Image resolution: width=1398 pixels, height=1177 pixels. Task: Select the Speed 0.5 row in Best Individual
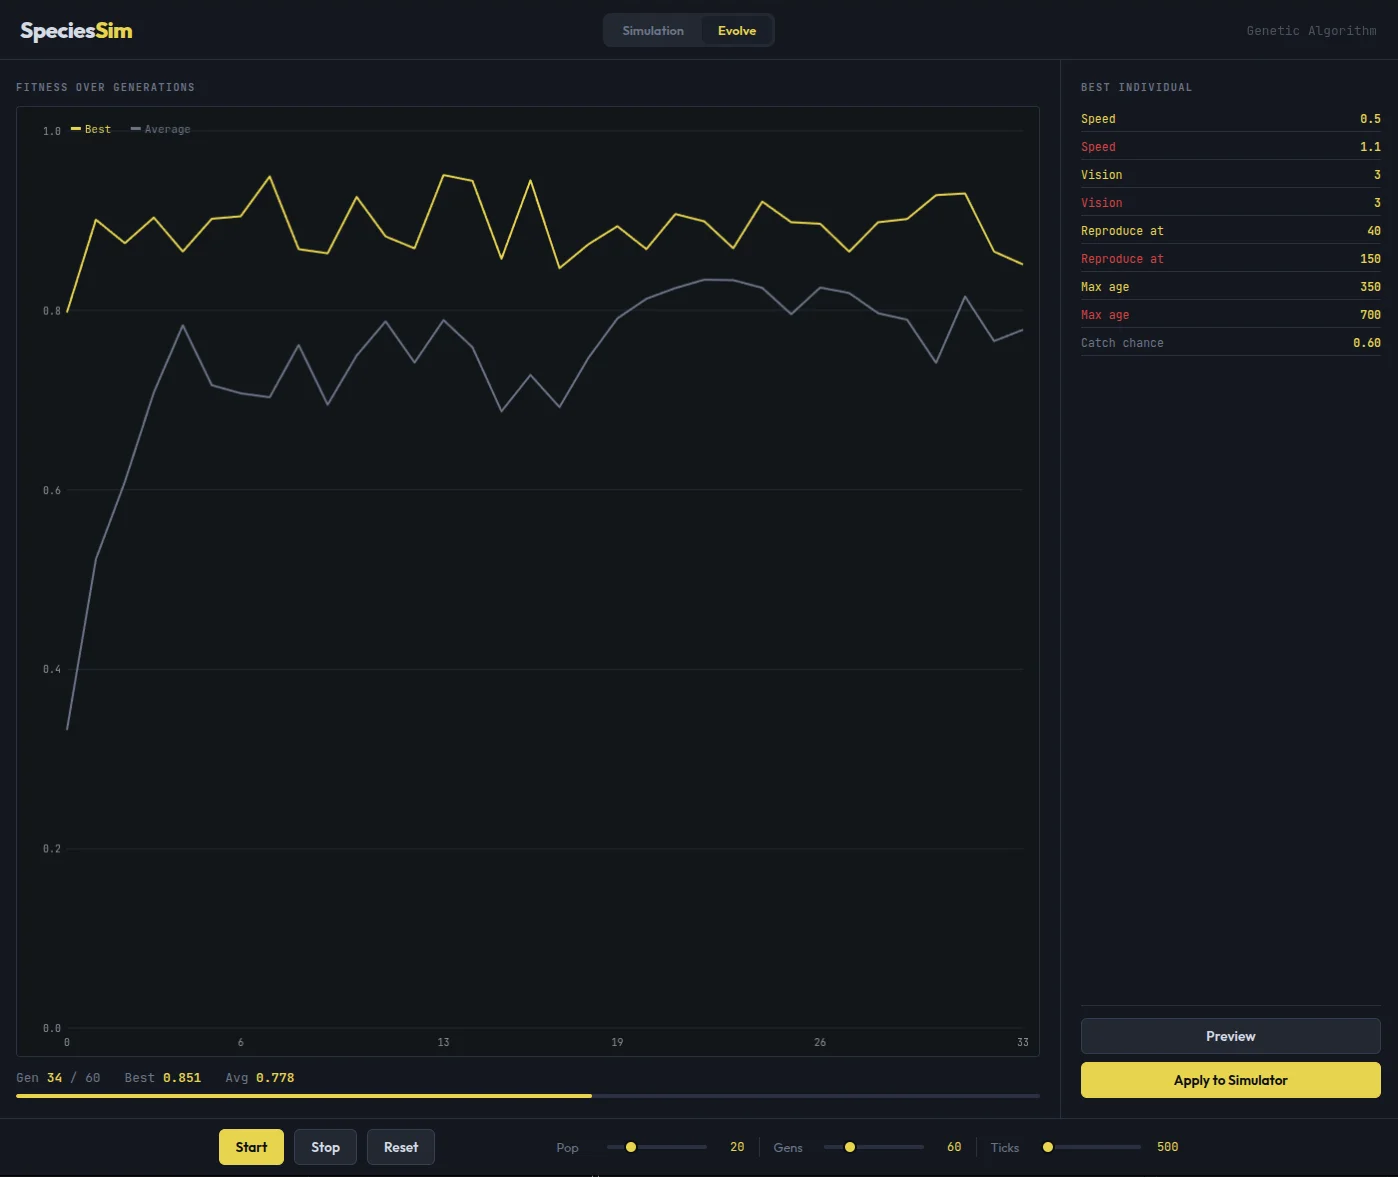point(1230,119)
